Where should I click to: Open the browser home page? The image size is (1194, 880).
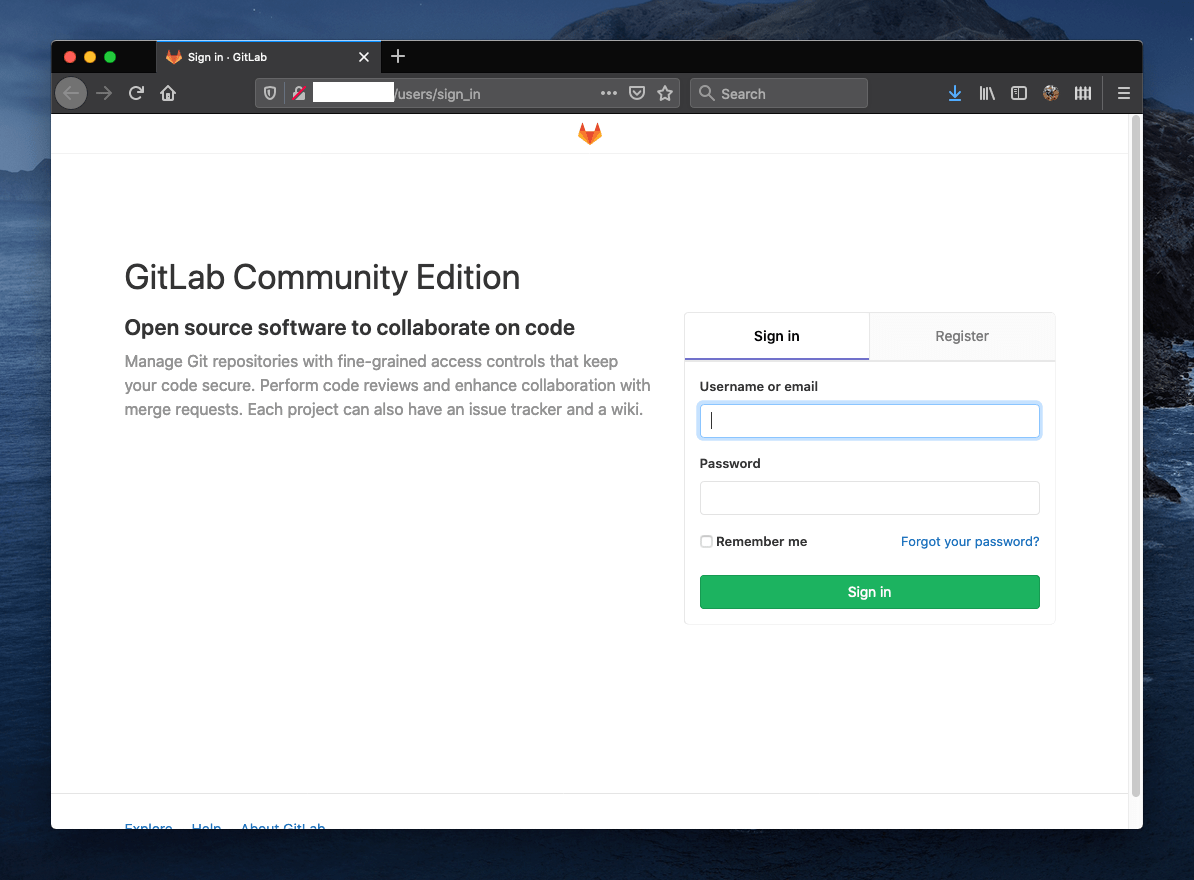pos(168,94)
